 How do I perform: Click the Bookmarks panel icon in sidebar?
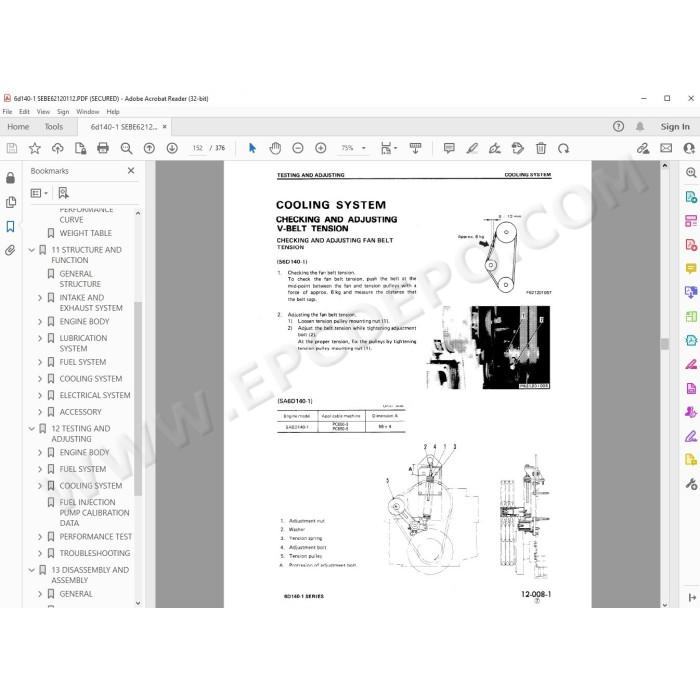click(x=10, y=226)
